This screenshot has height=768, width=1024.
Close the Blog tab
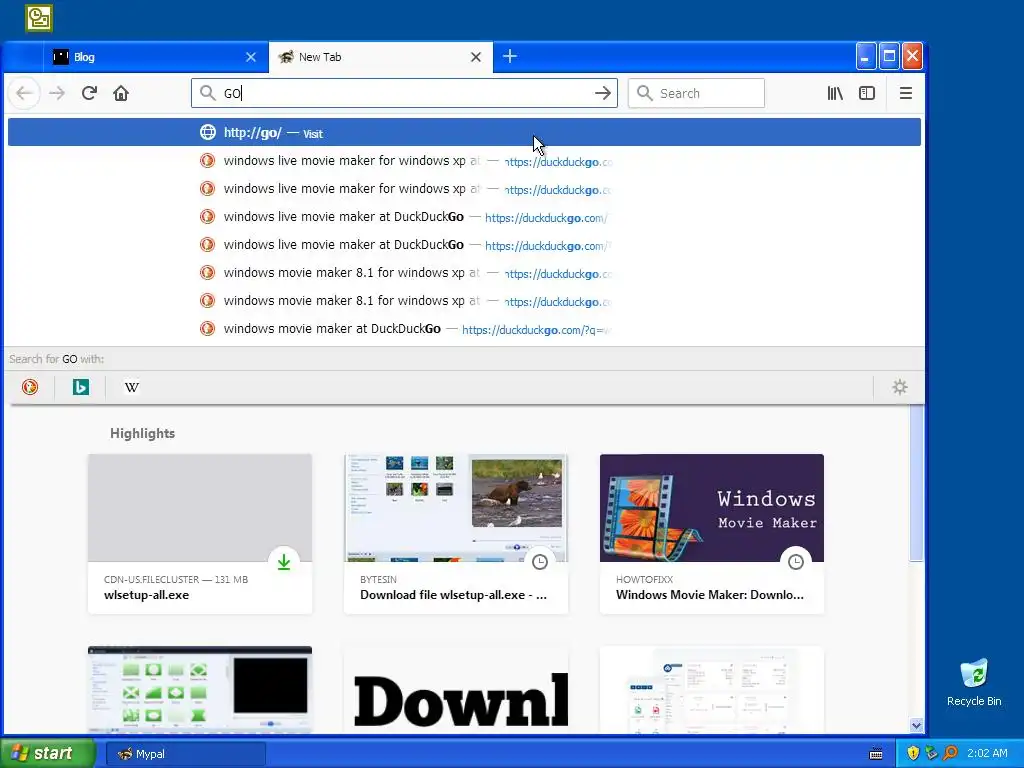click(x=251, y=57)
